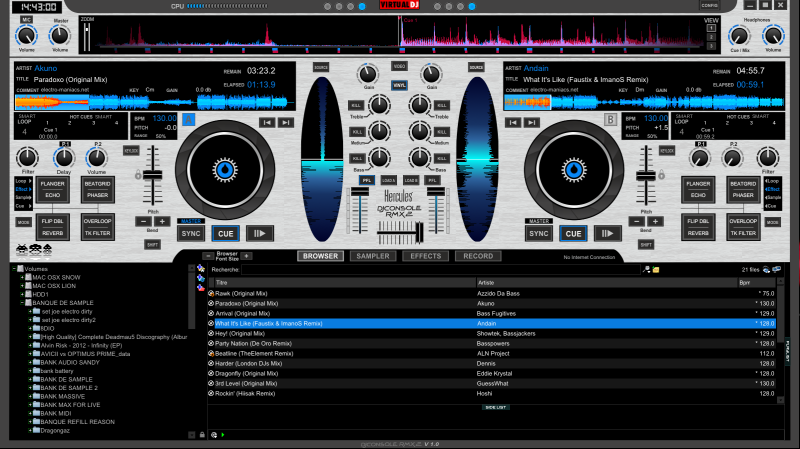Expand MAC OSX SNOW volume
This screenshot has height=449, width=800.
click(22, 278)
